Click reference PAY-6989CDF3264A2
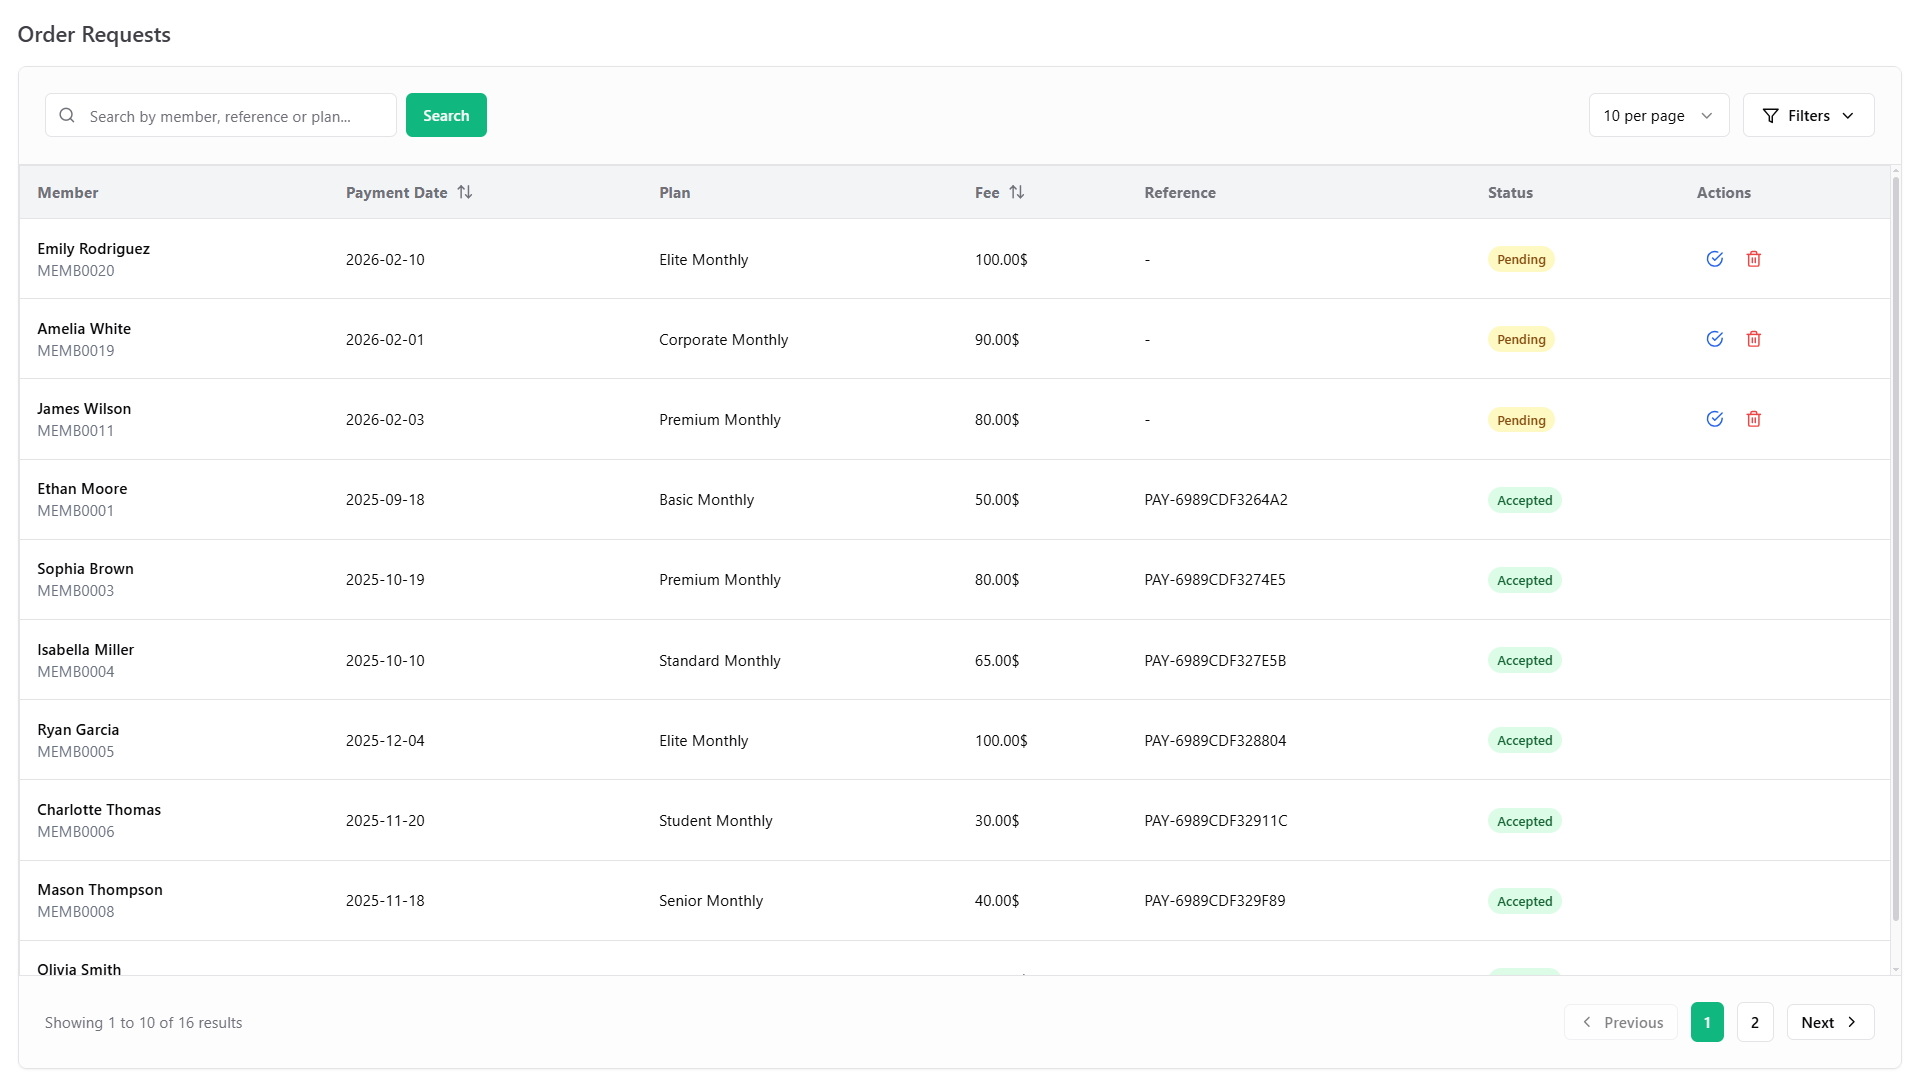 (x=1216, y=500)
